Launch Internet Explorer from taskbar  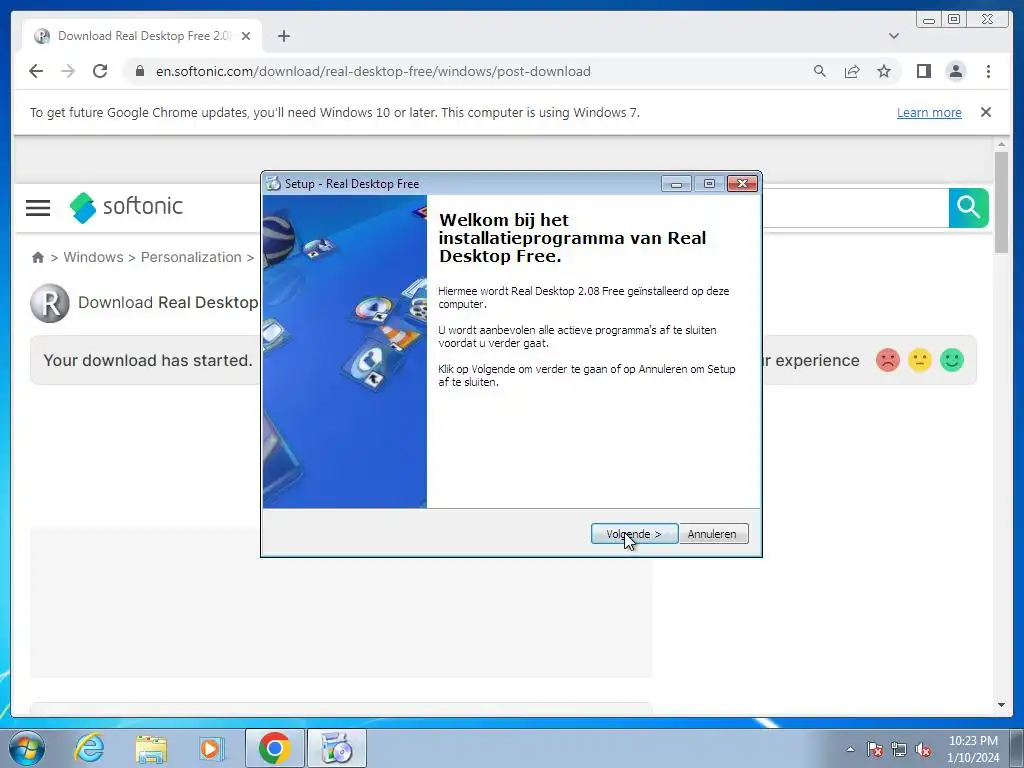point(89,748)
